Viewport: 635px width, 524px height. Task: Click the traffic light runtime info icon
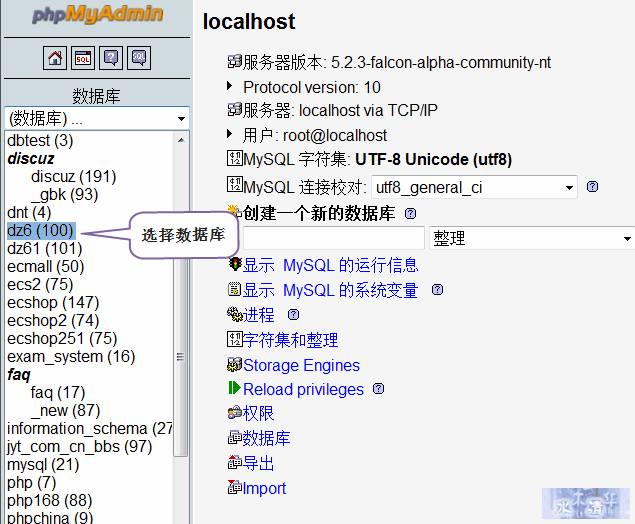234,264
